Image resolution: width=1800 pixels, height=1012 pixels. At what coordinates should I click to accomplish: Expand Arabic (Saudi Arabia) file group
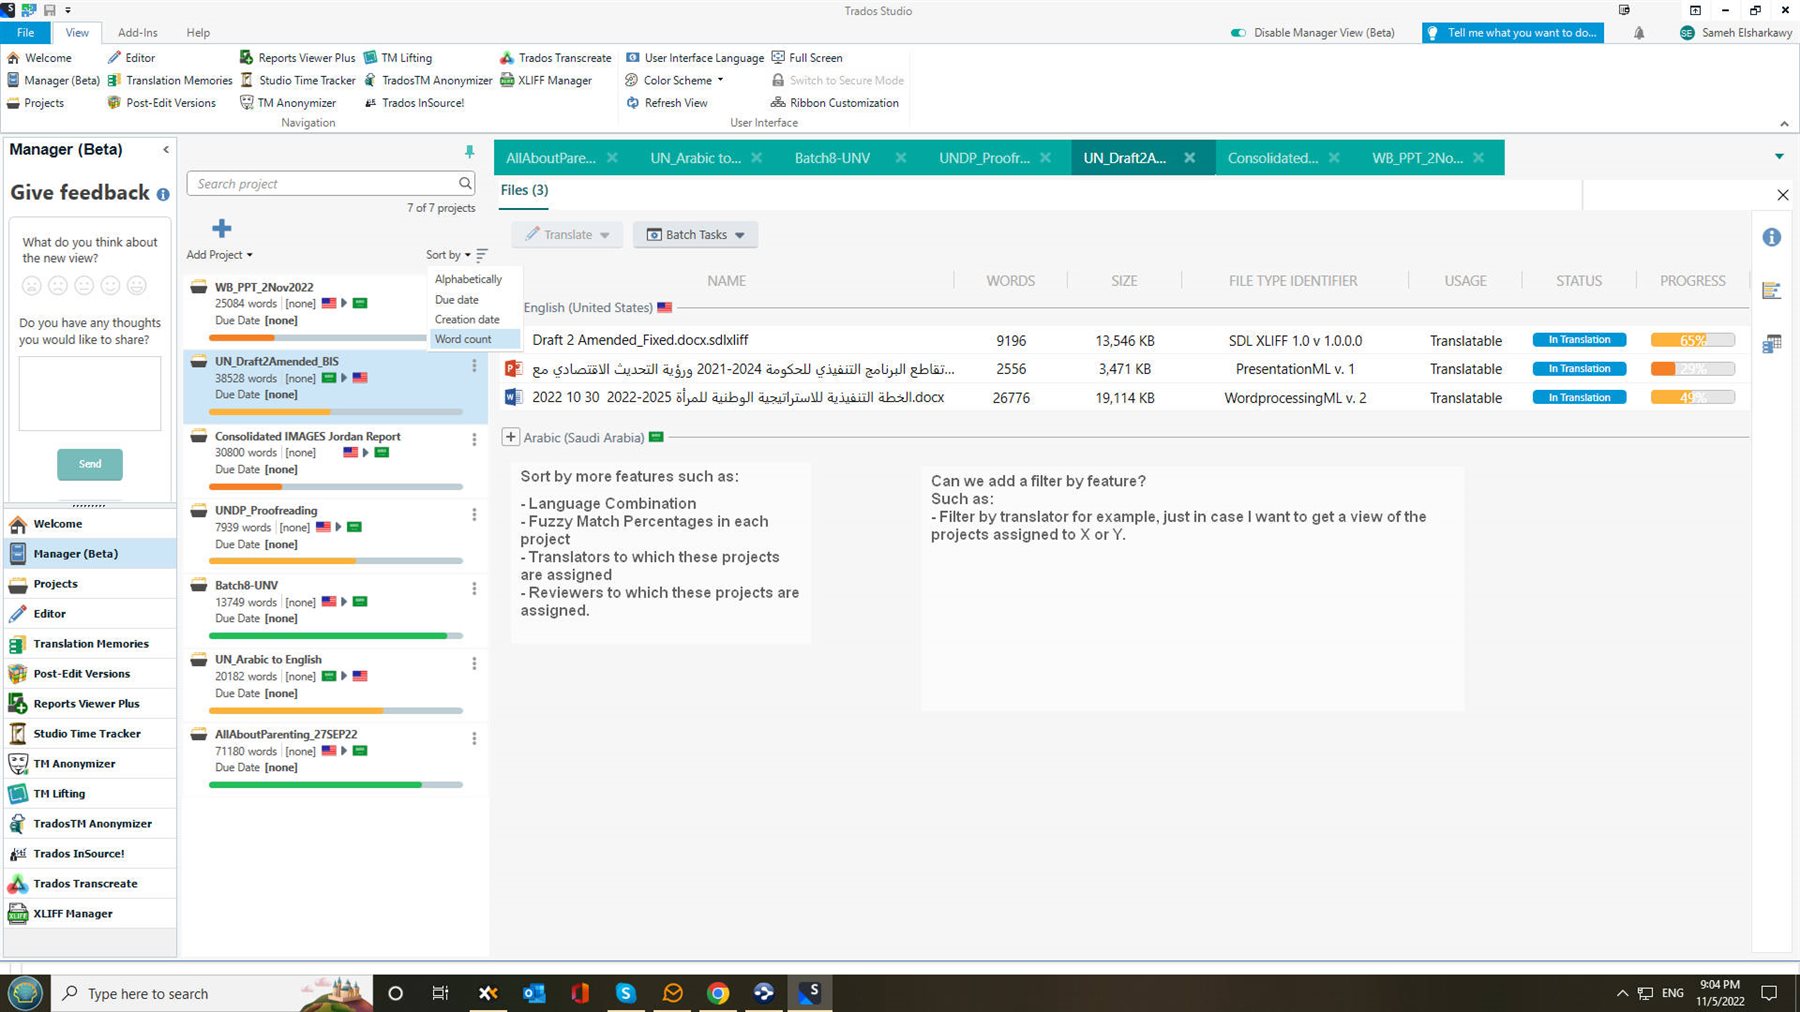pos(510,437)
